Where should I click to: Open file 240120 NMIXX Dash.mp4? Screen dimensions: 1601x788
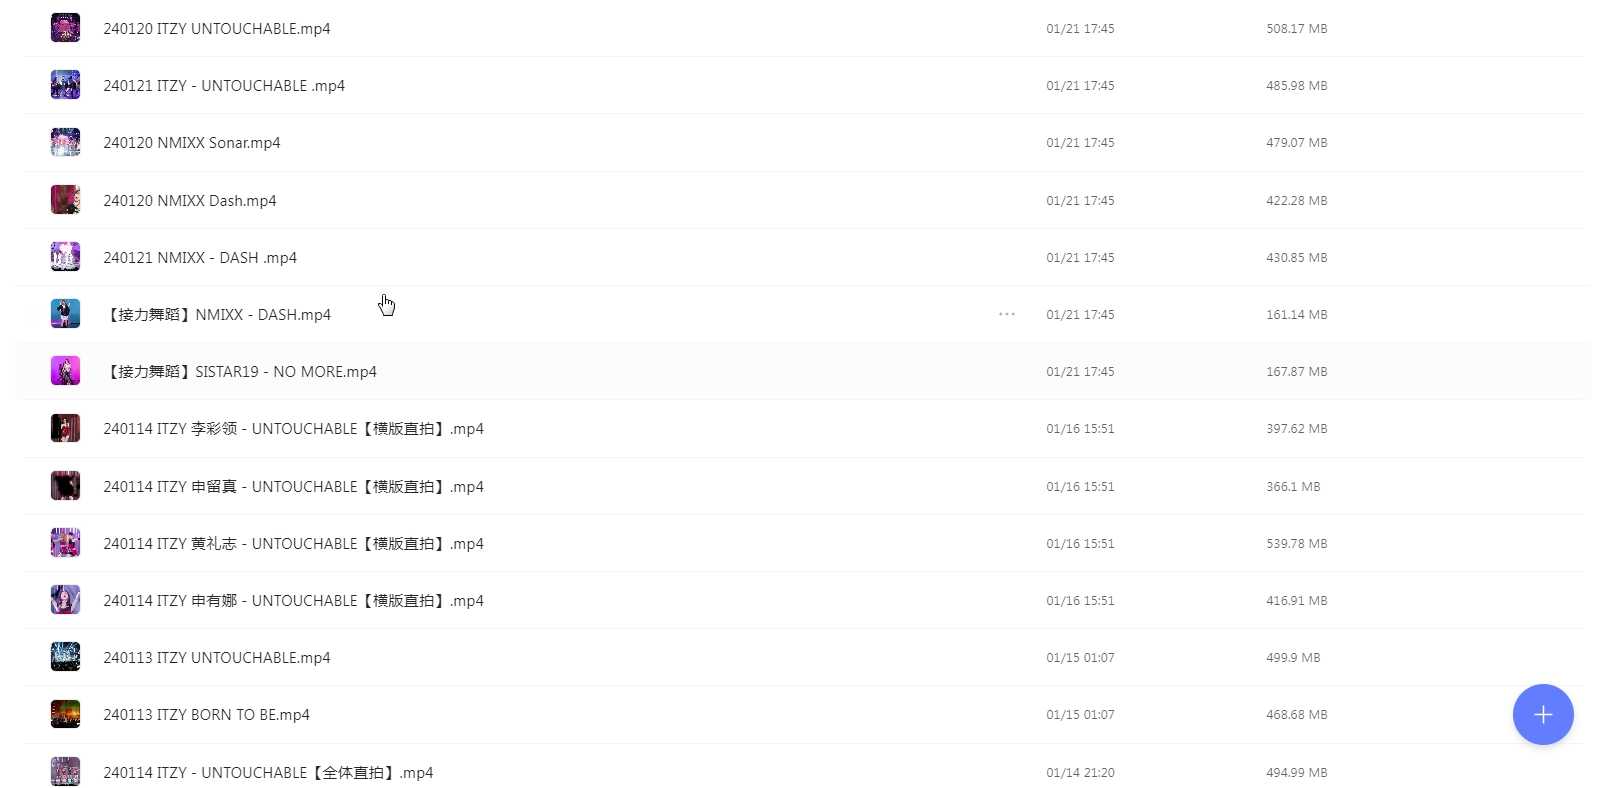(x=190, y=201)
